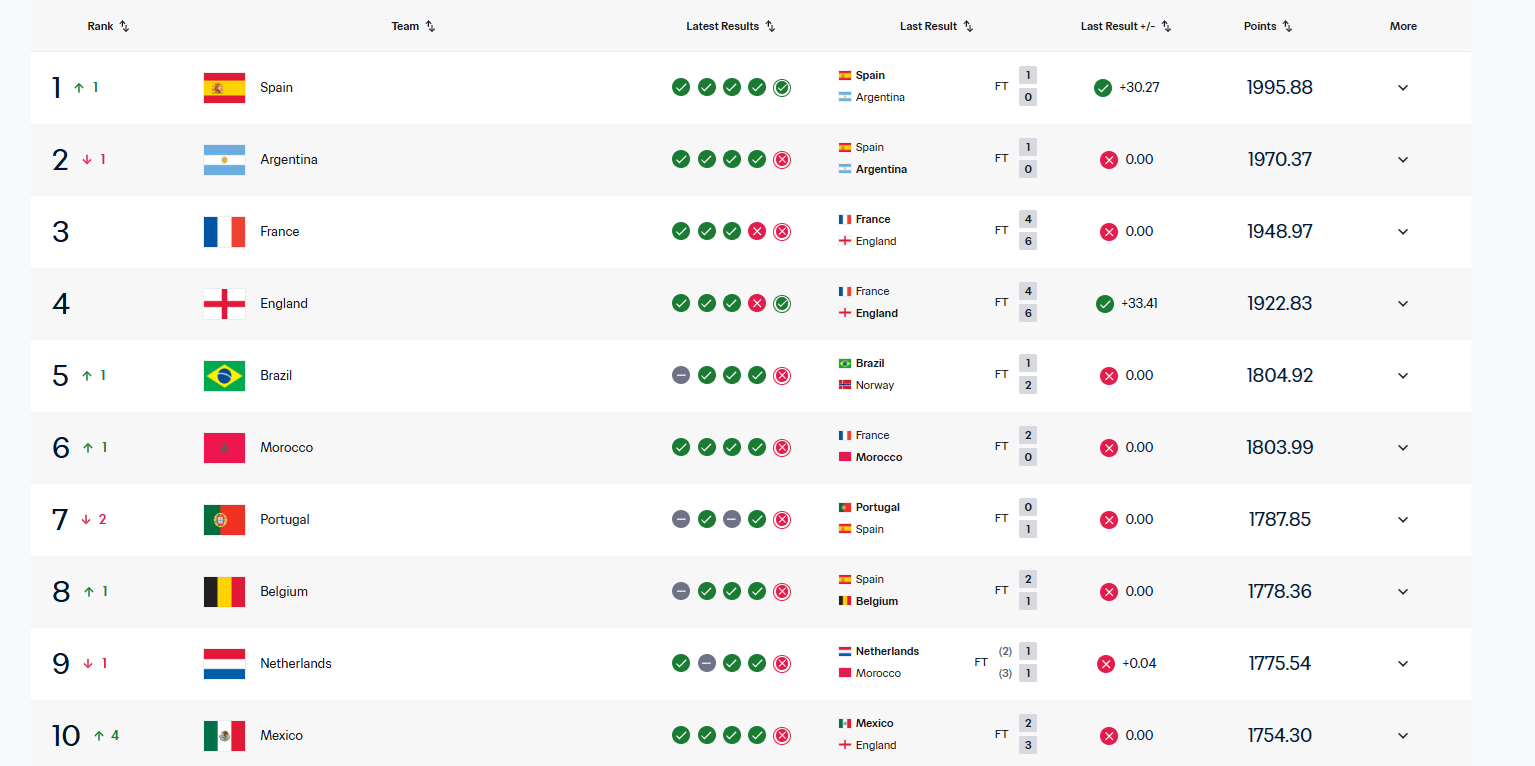Click the Netherlands large flag in the Team column
This screenshot has width=1535, height=766.
[224, 664]
